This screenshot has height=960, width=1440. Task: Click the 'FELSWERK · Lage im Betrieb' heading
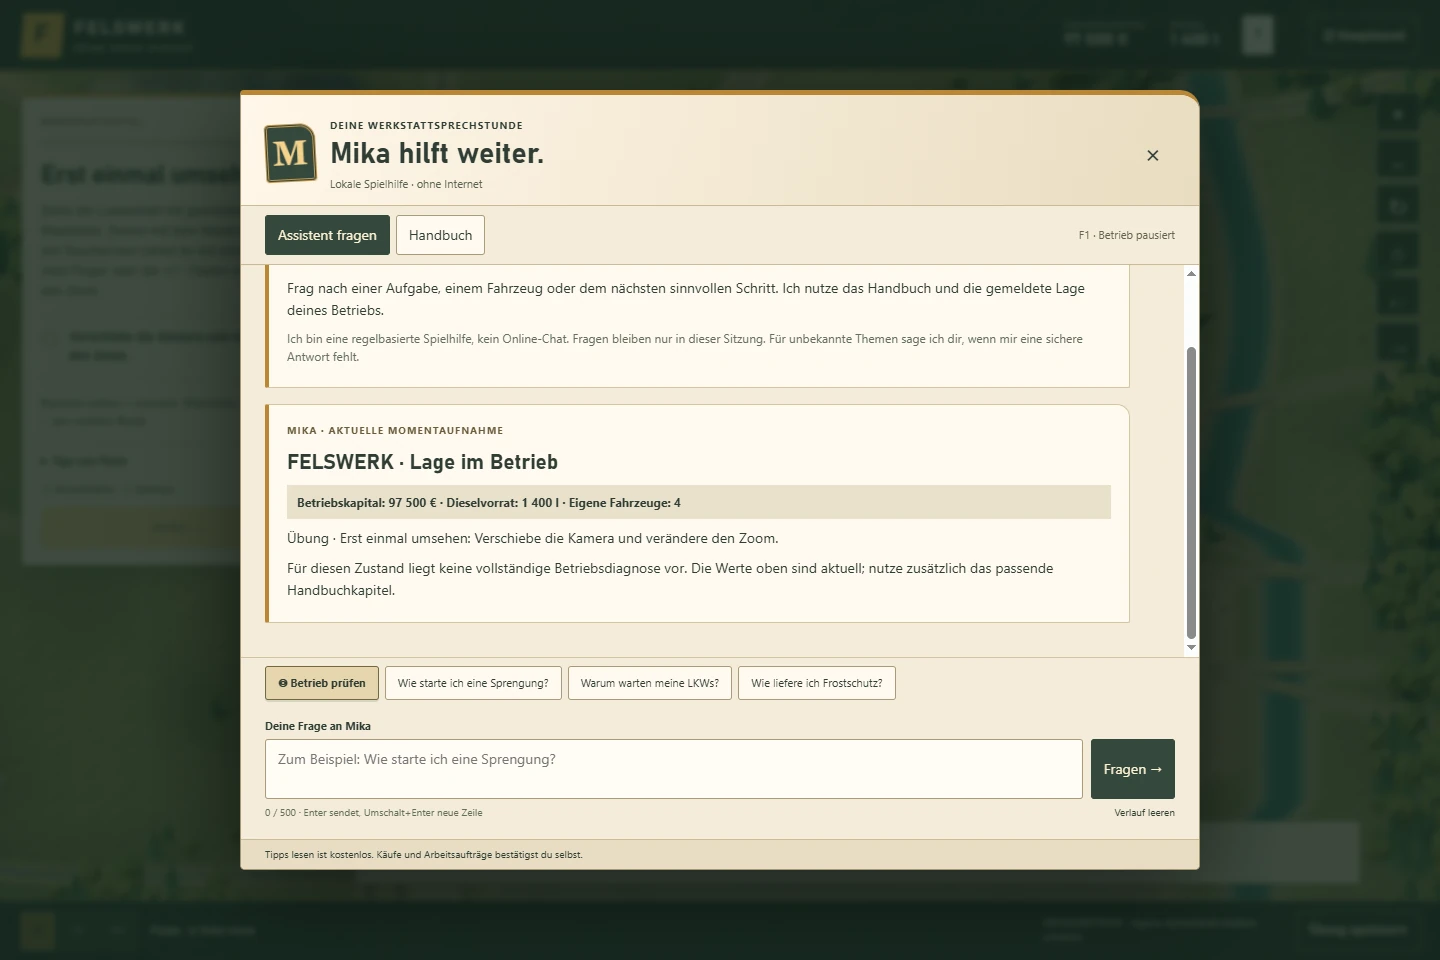(x=422, y=462)
